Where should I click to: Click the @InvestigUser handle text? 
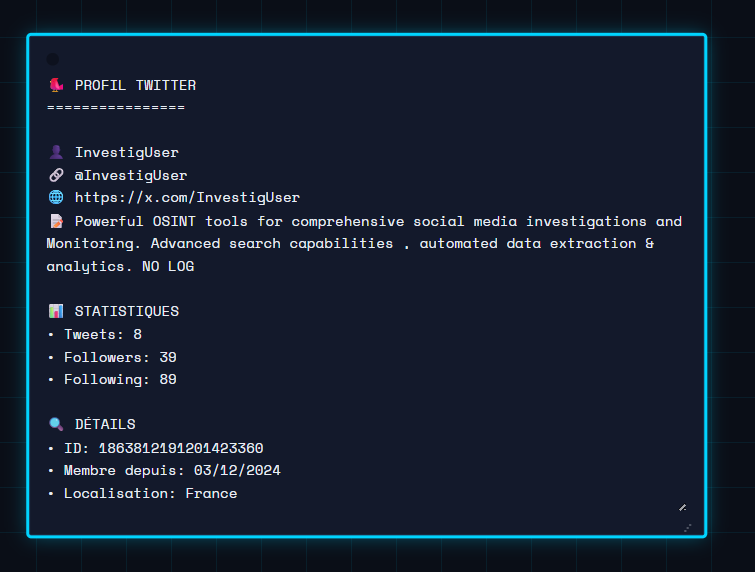[131, 175]
